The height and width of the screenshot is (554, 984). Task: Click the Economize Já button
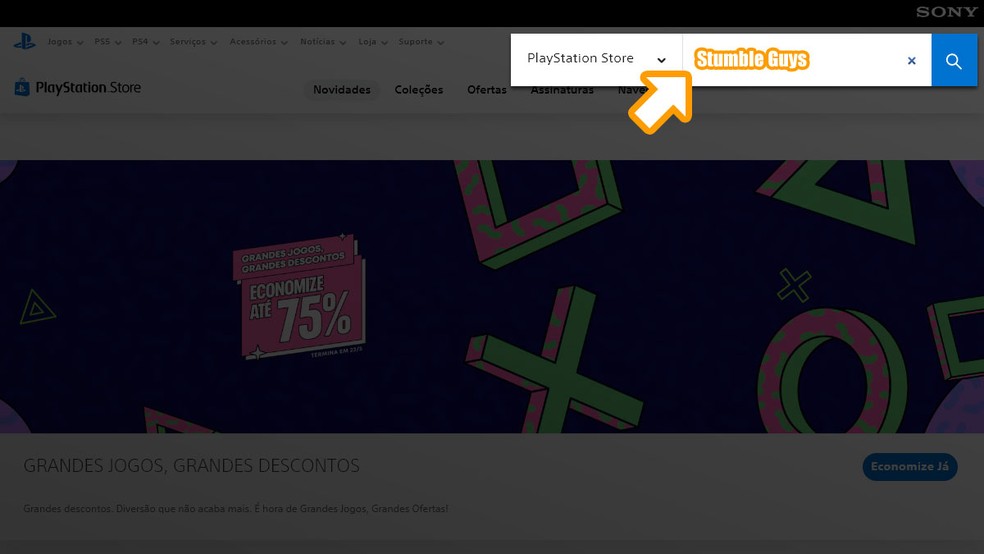pyautogui.click(x=909, y=467)
